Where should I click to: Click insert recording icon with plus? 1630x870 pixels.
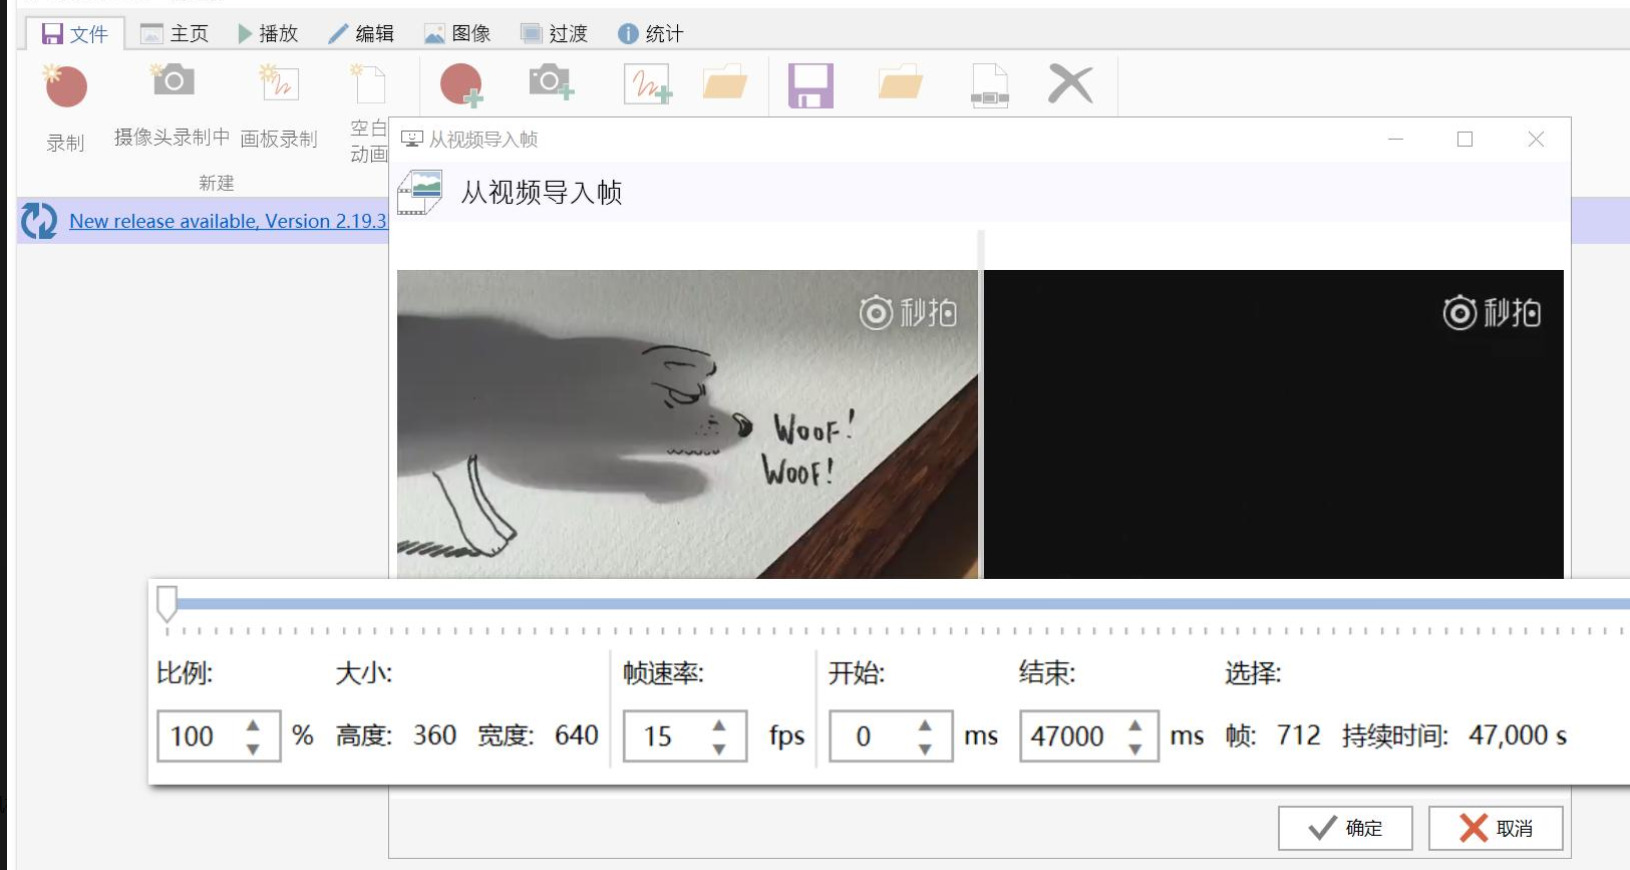coord(462,85)
